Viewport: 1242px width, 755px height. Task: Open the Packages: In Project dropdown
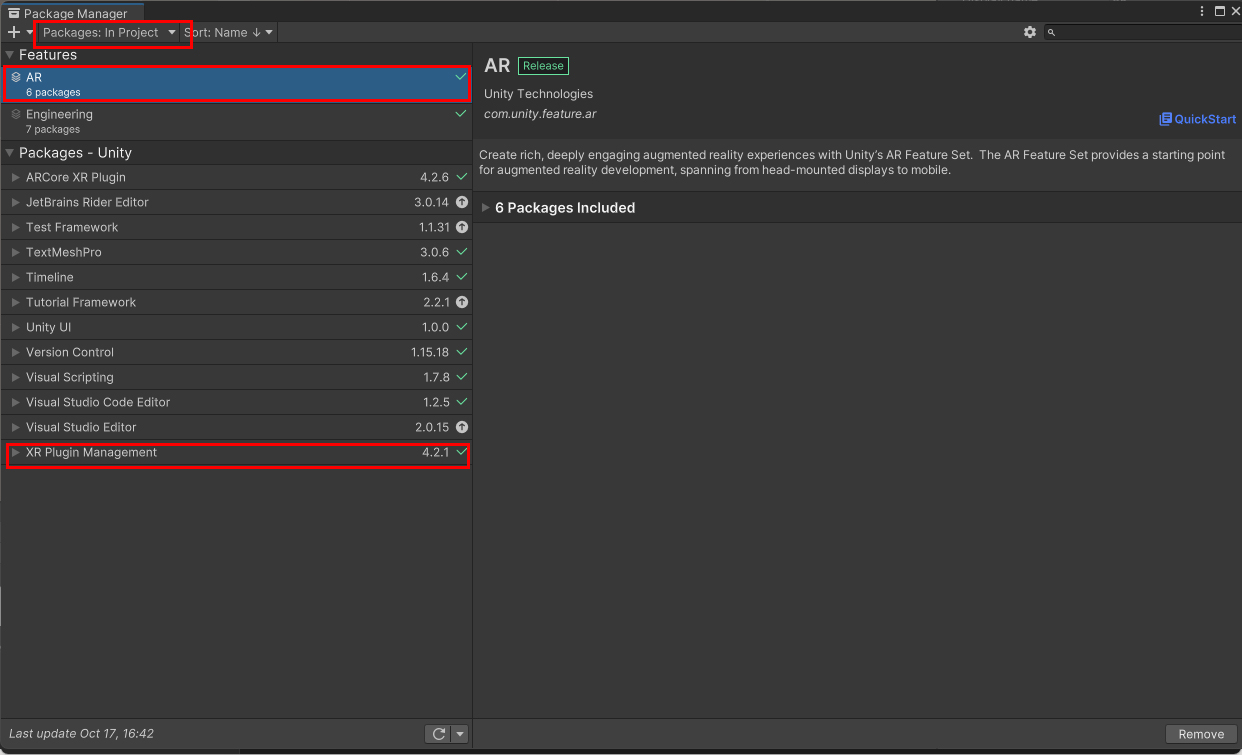click(x=109, y=32)
